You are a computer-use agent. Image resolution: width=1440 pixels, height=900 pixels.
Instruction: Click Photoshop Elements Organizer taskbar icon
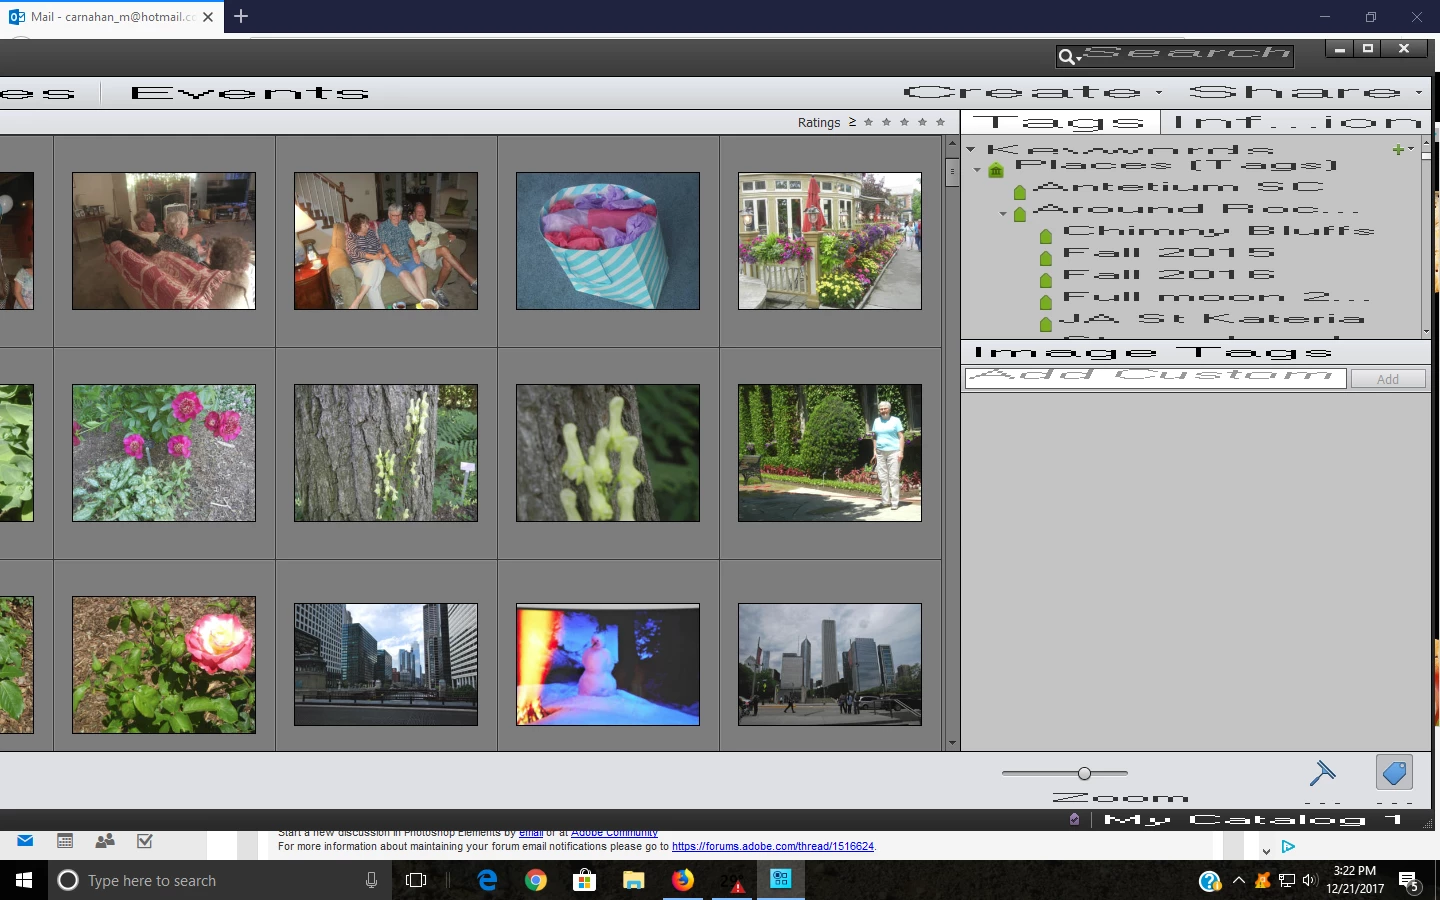[x=781, y=879]
